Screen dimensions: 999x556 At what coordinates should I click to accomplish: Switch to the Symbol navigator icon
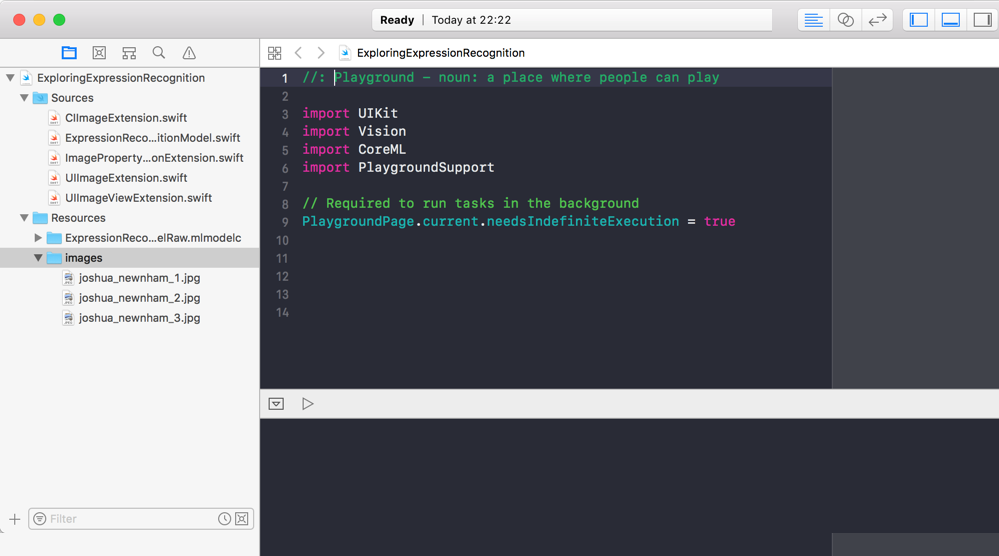pos(129,53)
